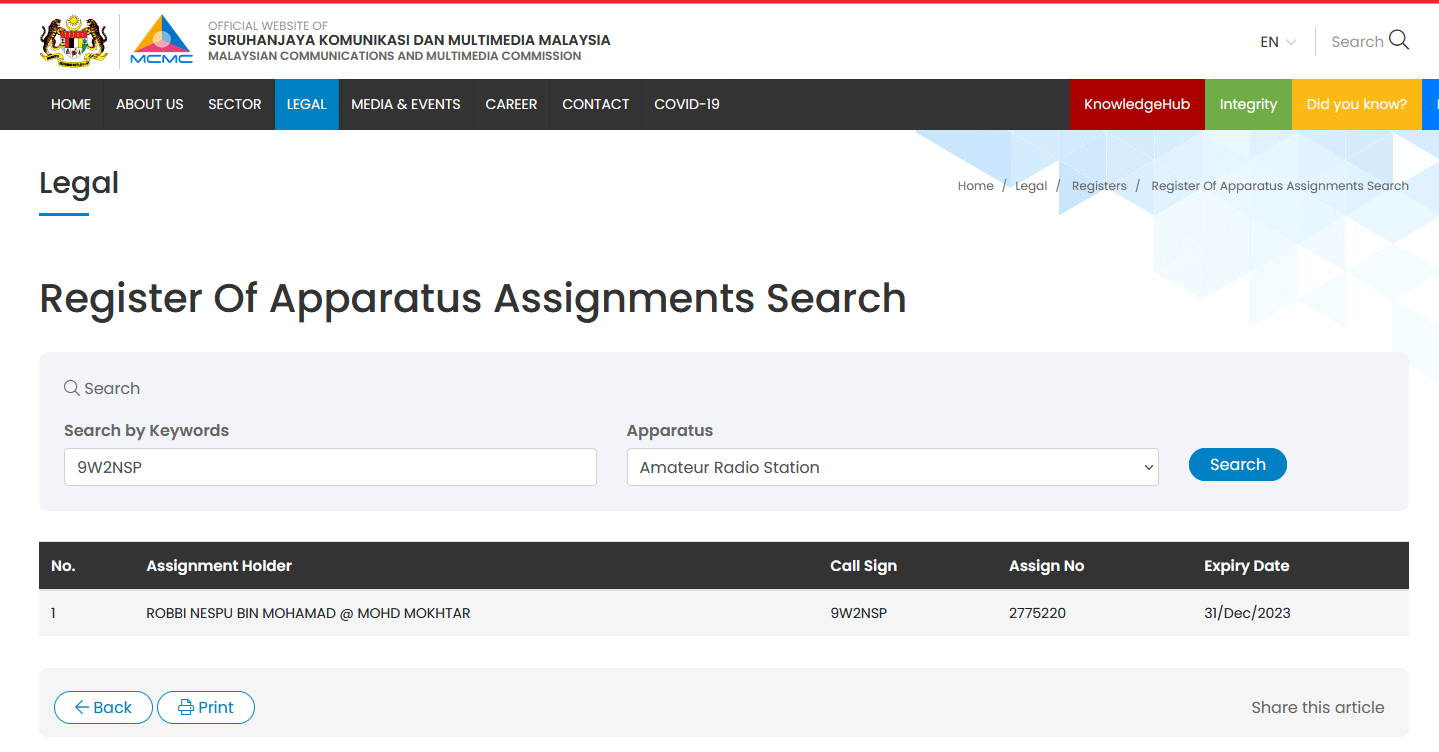Click expiry date 31/Dec/2023
Image resolution: width=1439 pixels, height=752 pixels.
coord(1247,613)
